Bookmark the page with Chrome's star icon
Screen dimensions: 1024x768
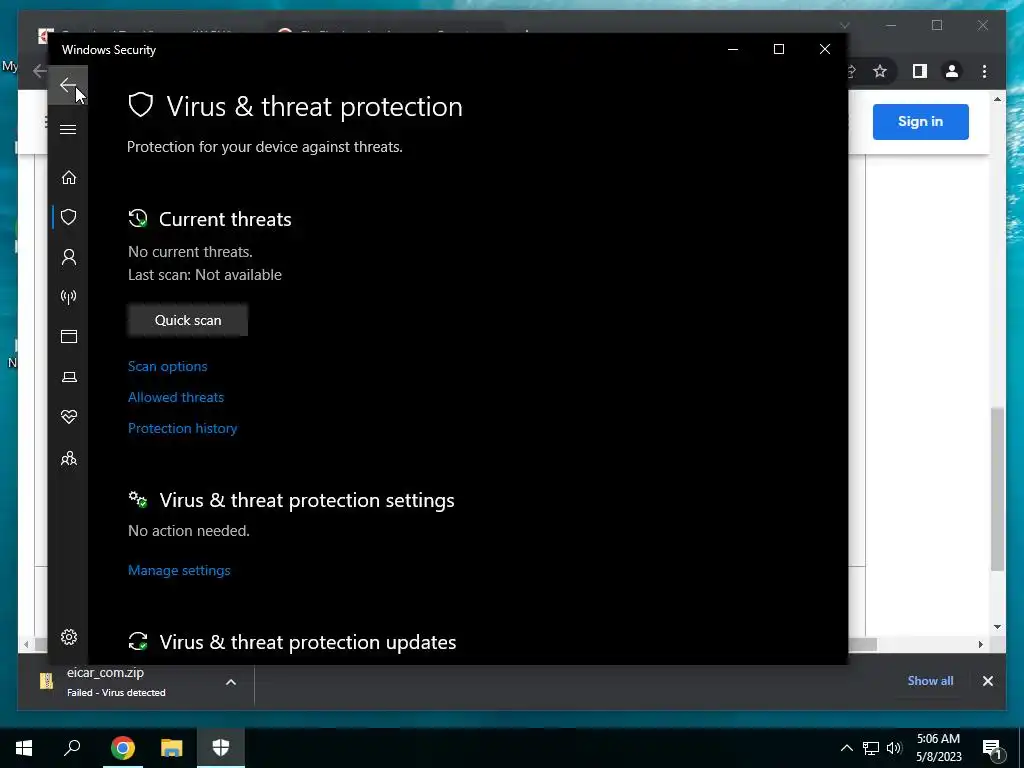point(880,71)
